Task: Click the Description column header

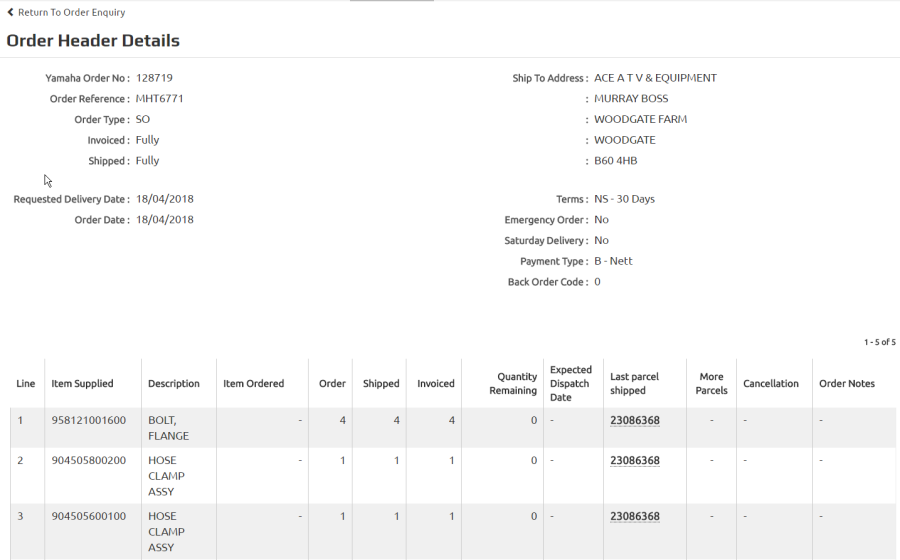Action: 174,383
